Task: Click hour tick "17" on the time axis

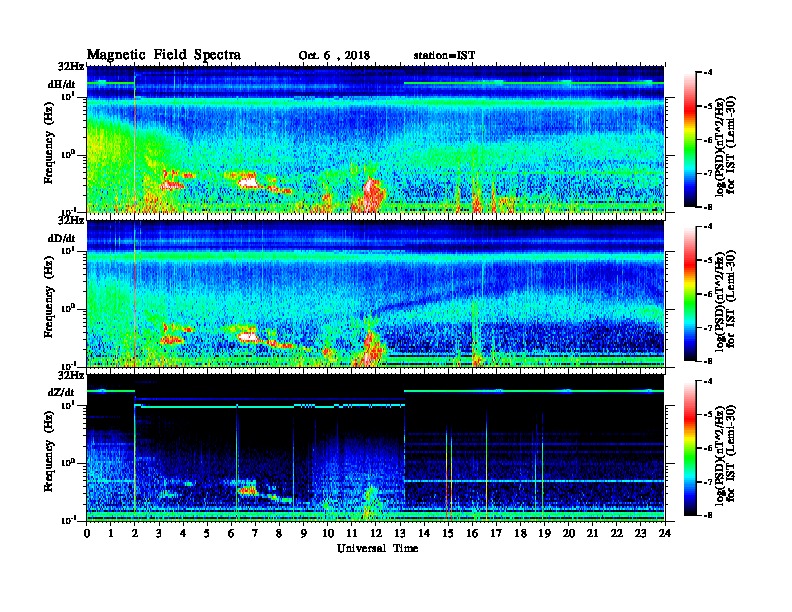Action: point(496,533)
